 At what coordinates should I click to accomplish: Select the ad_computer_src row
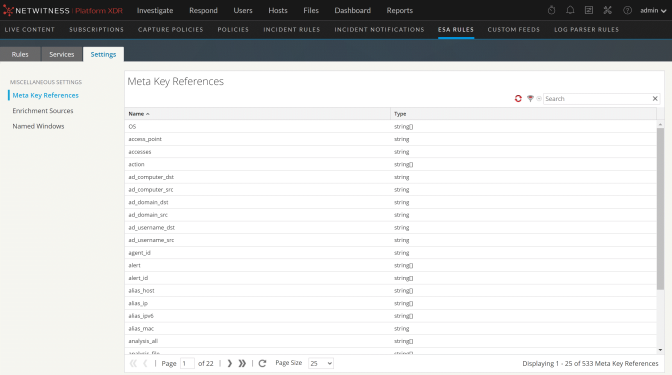tap(390, 190)
